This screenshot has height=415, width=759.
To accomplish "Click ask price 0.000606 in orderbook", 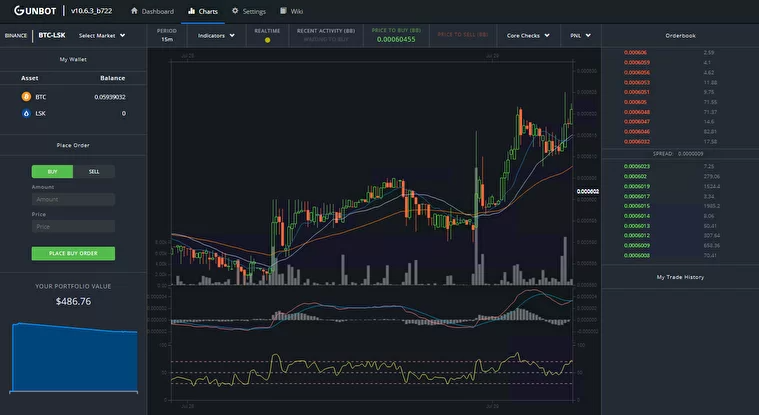I will click(635, 52).
